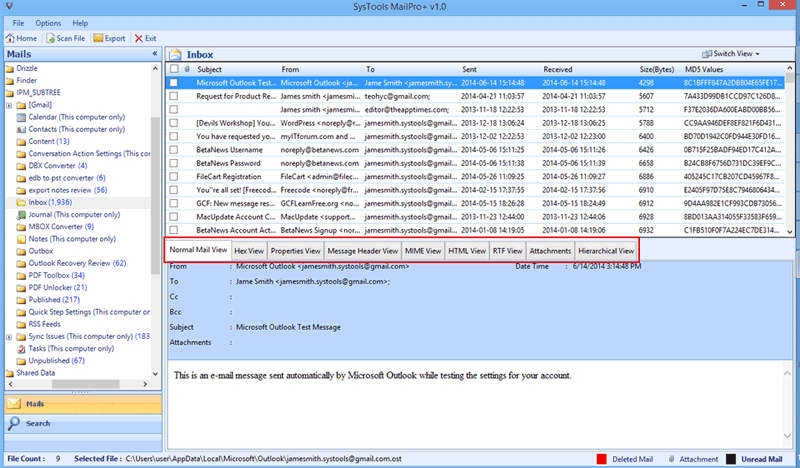800x468 pixels.
Task: Switch to the RTF View tab
Action: 508,251
